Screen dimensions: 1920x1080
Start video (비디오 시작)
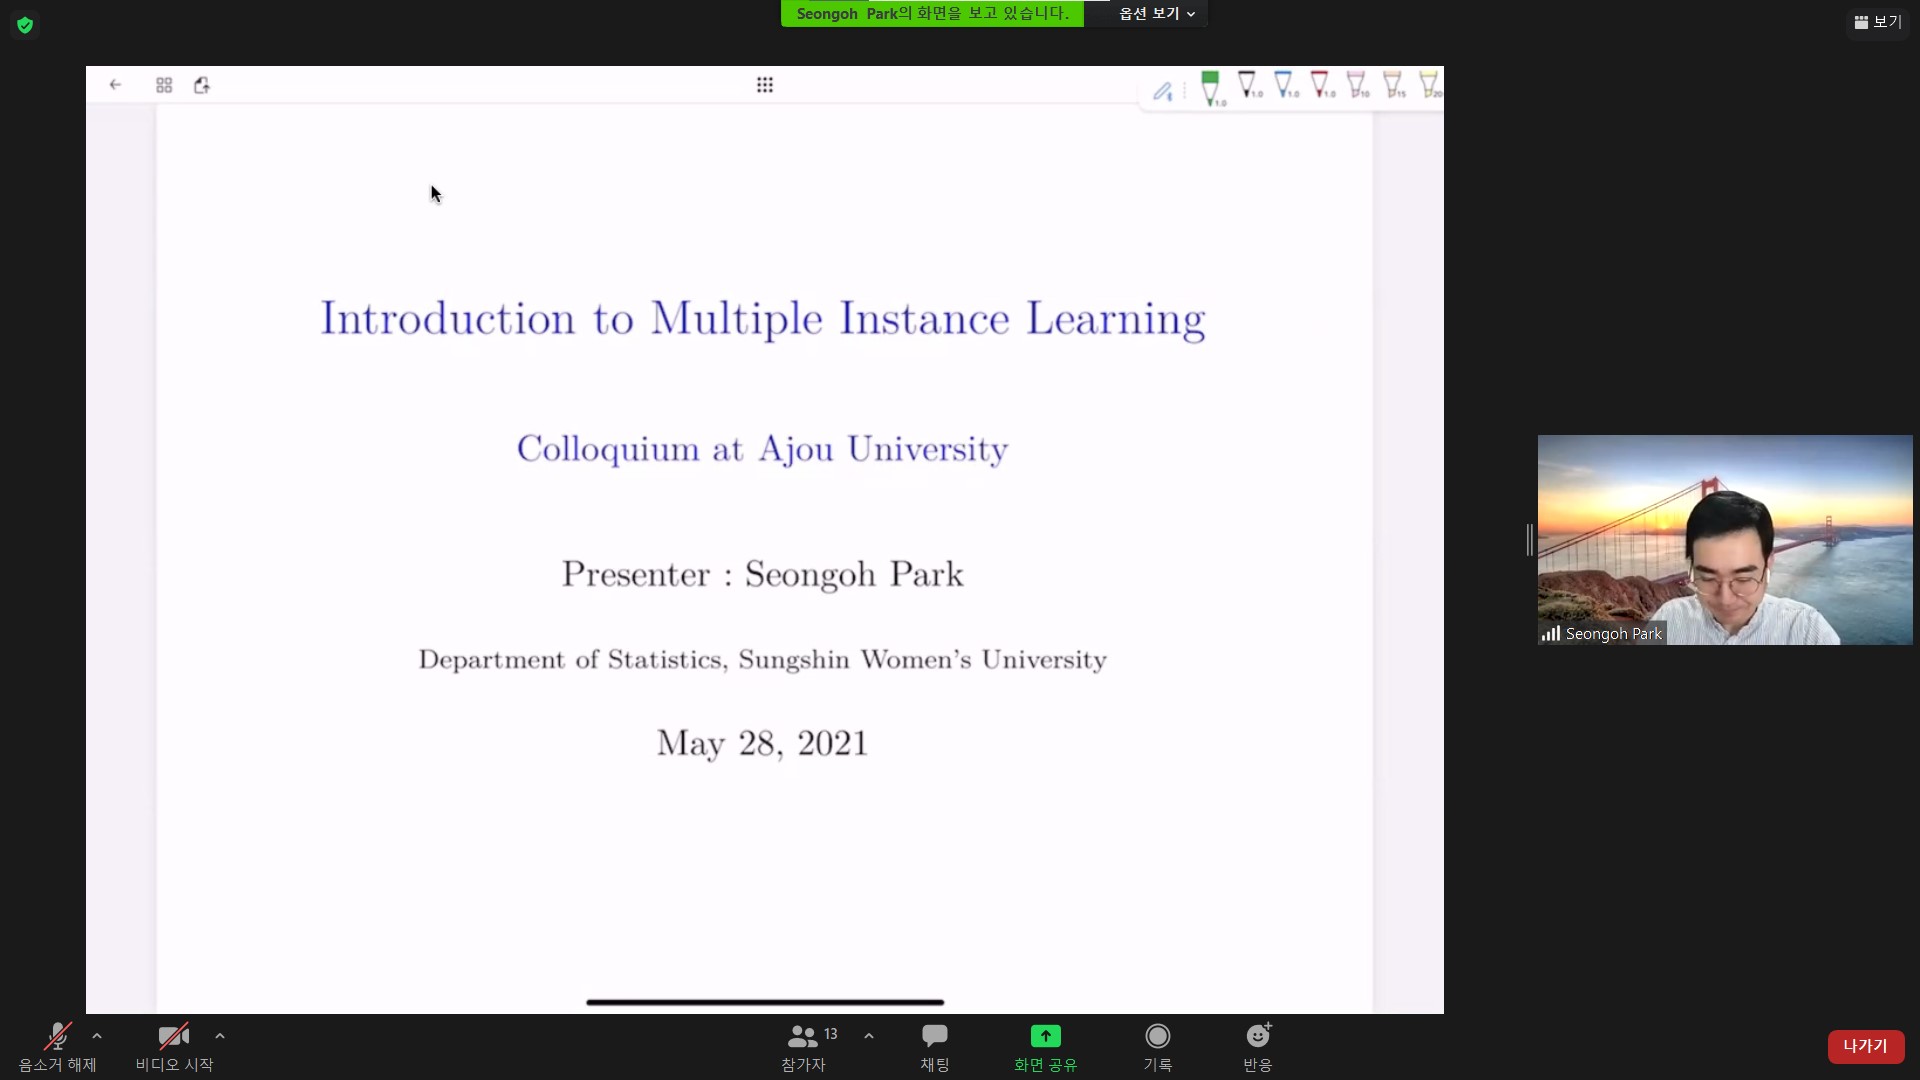coord(174,1047)
